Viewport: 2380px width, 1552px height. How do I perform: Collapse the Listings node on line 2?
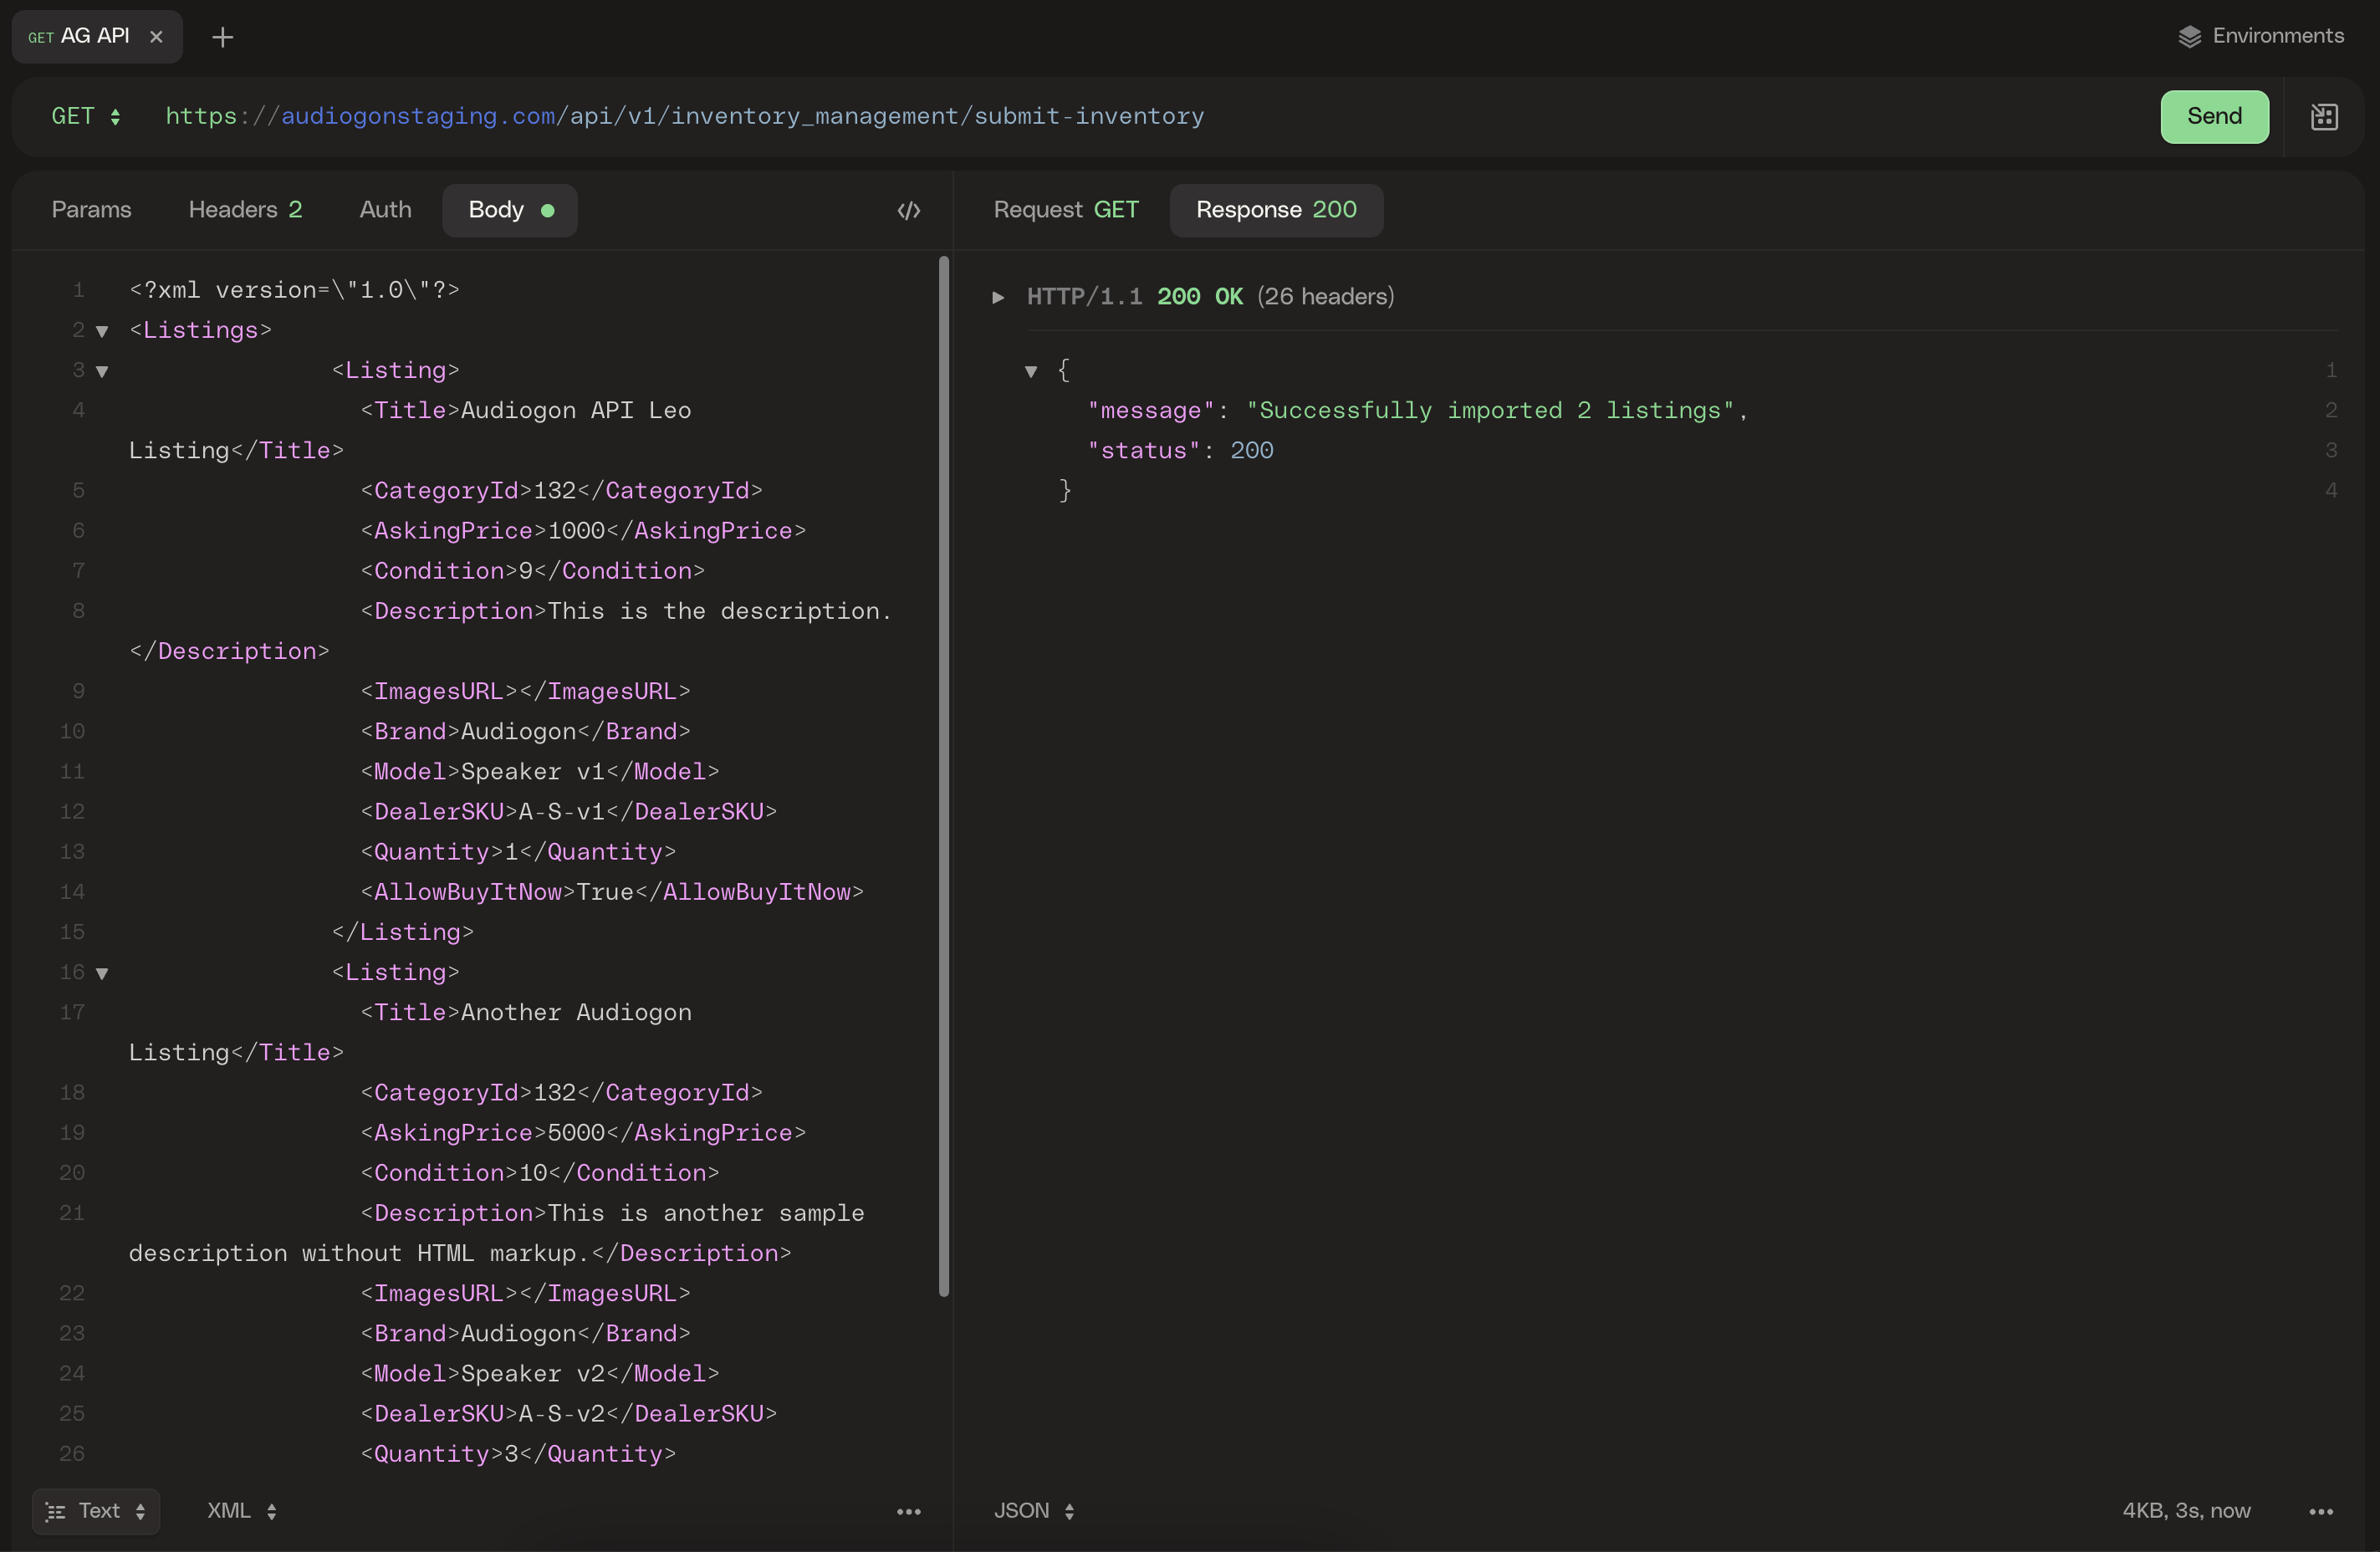(x=101, y=331)
